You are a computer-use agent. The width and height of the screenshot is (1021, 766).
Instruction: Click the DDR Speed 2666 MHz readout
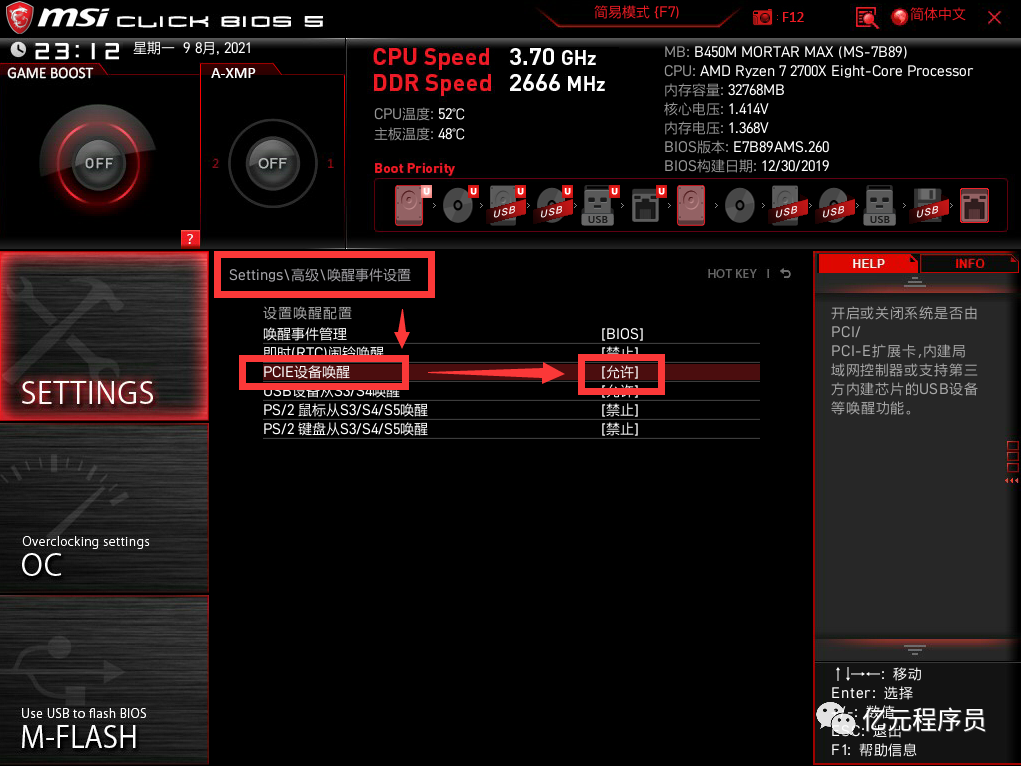[x=489, y=83]
